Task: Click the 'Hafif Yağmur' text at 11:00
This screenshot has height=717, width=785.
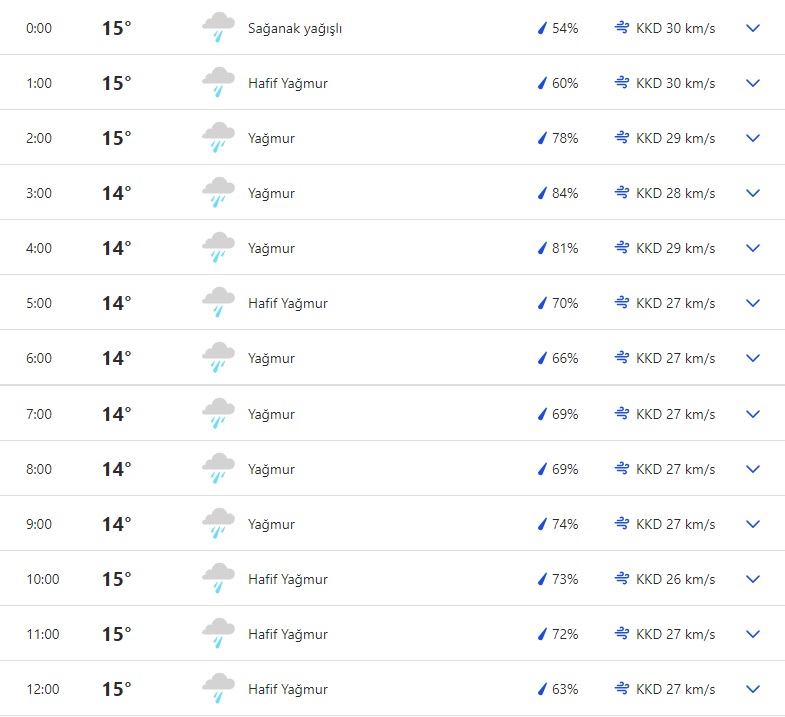Action: pos(288,634)
